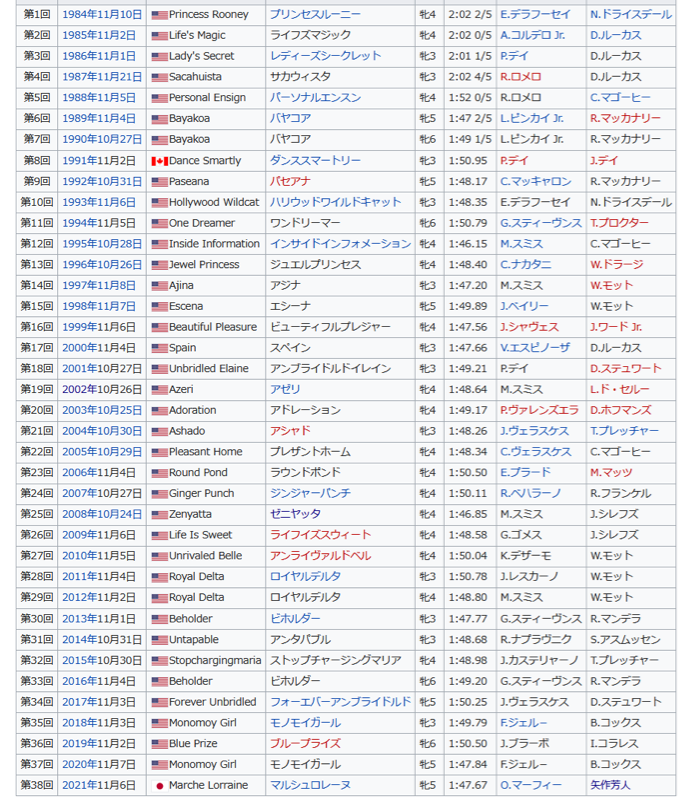Click the Japanese flag beside Marche Lorraine
The image size is (687, 800).
click(159, 786)
